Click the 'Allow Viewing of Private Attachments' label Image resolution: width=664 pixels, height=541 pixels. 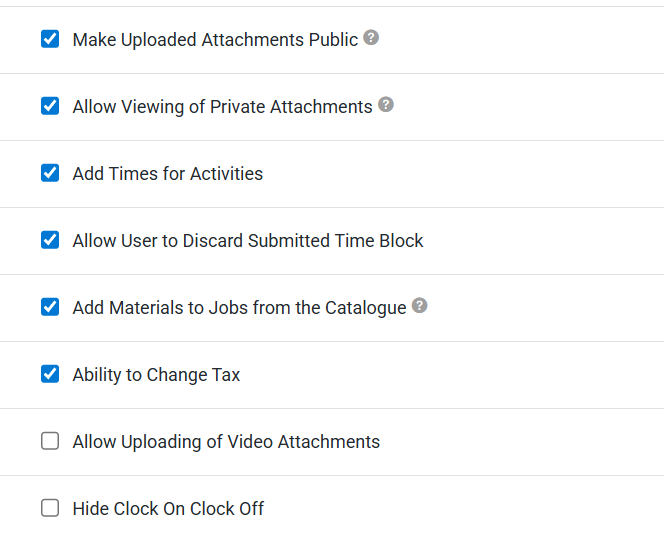222,107
